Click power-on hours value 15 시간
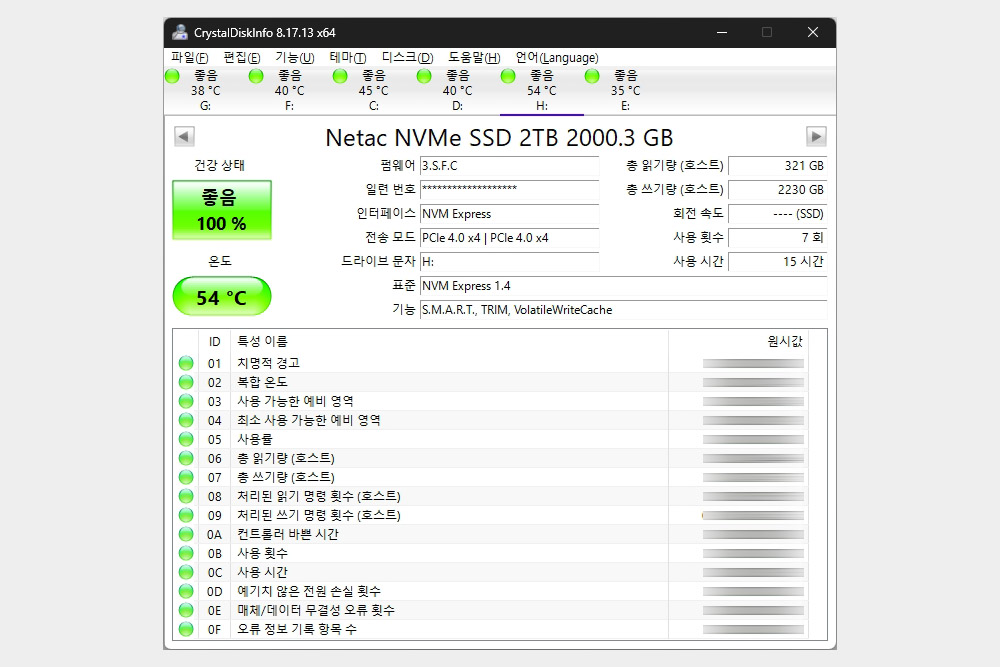Viewport: 1000px width, 667px height. click(777, 261)
